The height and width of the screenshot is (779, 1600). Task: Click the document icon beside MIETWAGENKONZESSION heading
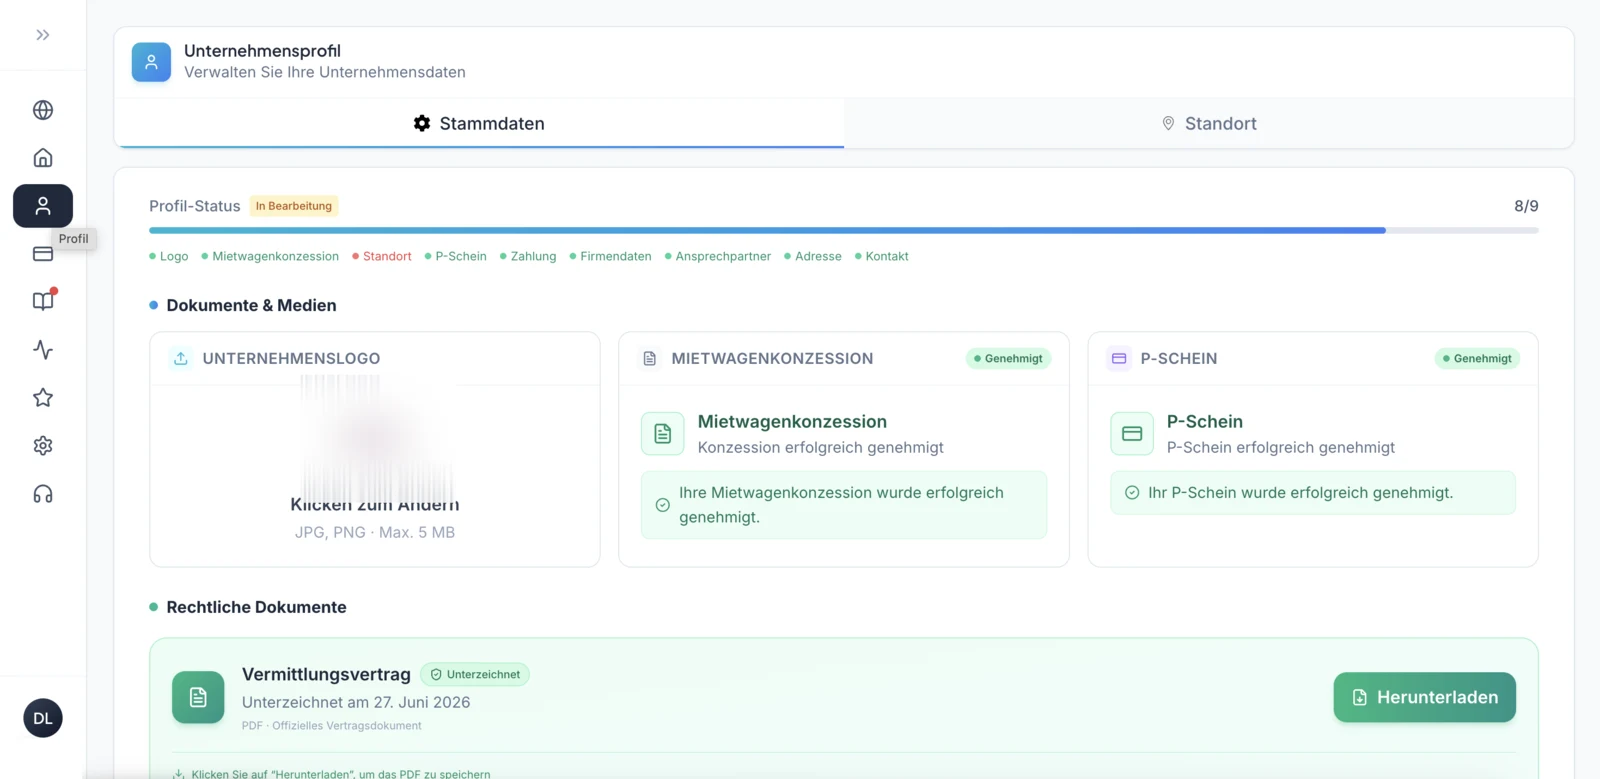coord(650,358)
